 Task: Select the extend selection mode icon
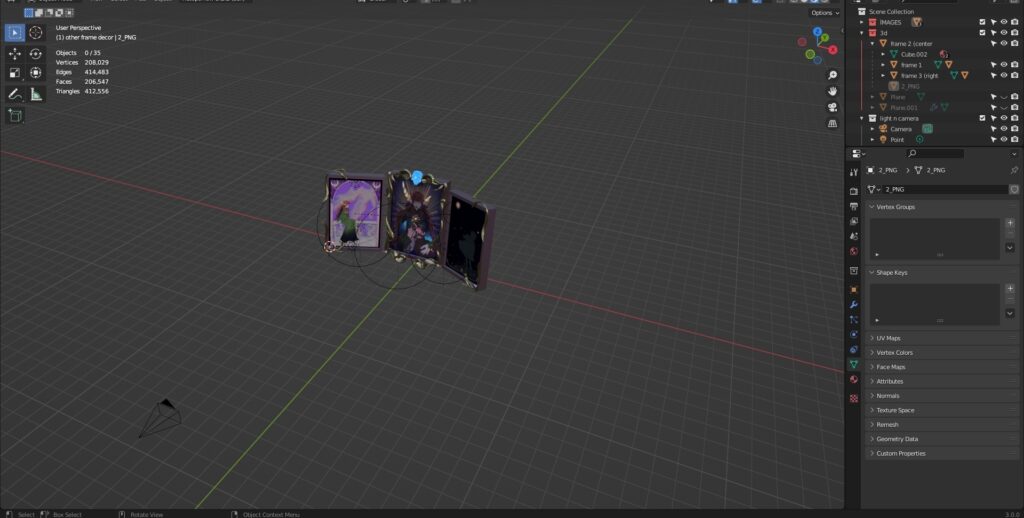click(x=39, y=12)
